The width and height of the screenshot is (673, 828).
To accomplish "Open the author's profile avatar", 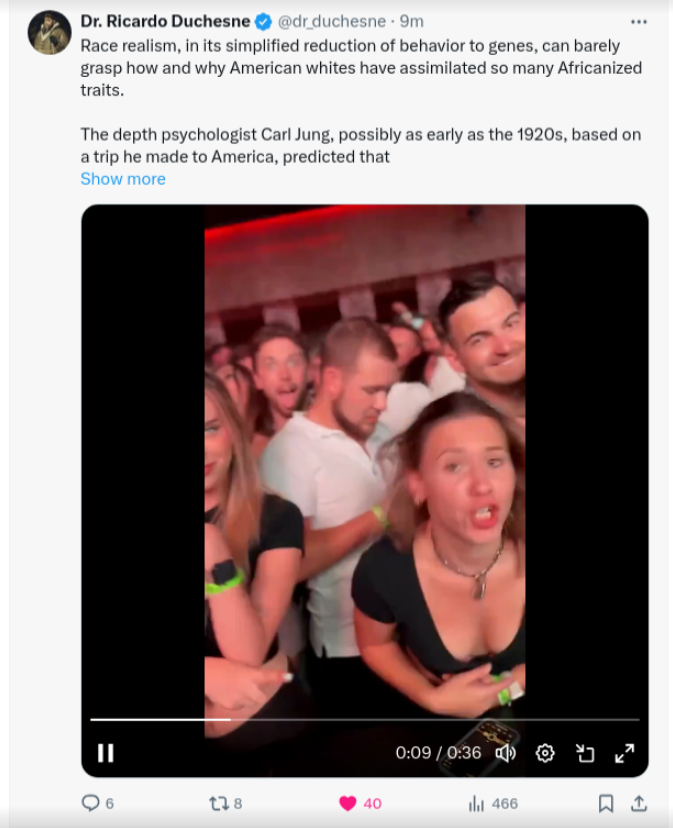I will click(49, 33).
